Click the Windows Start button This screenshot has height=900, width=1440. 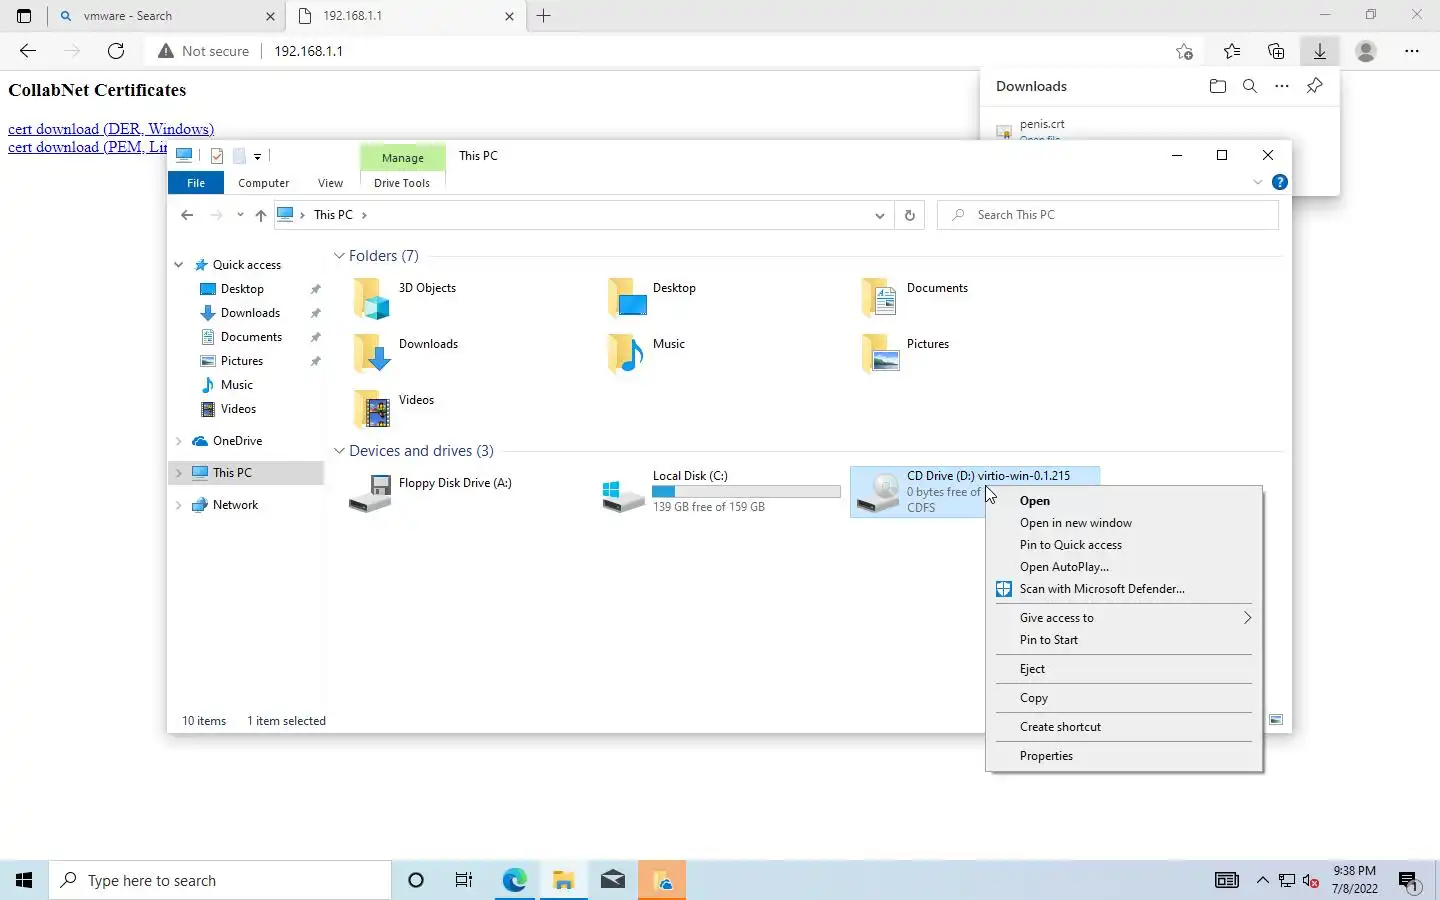24,880
